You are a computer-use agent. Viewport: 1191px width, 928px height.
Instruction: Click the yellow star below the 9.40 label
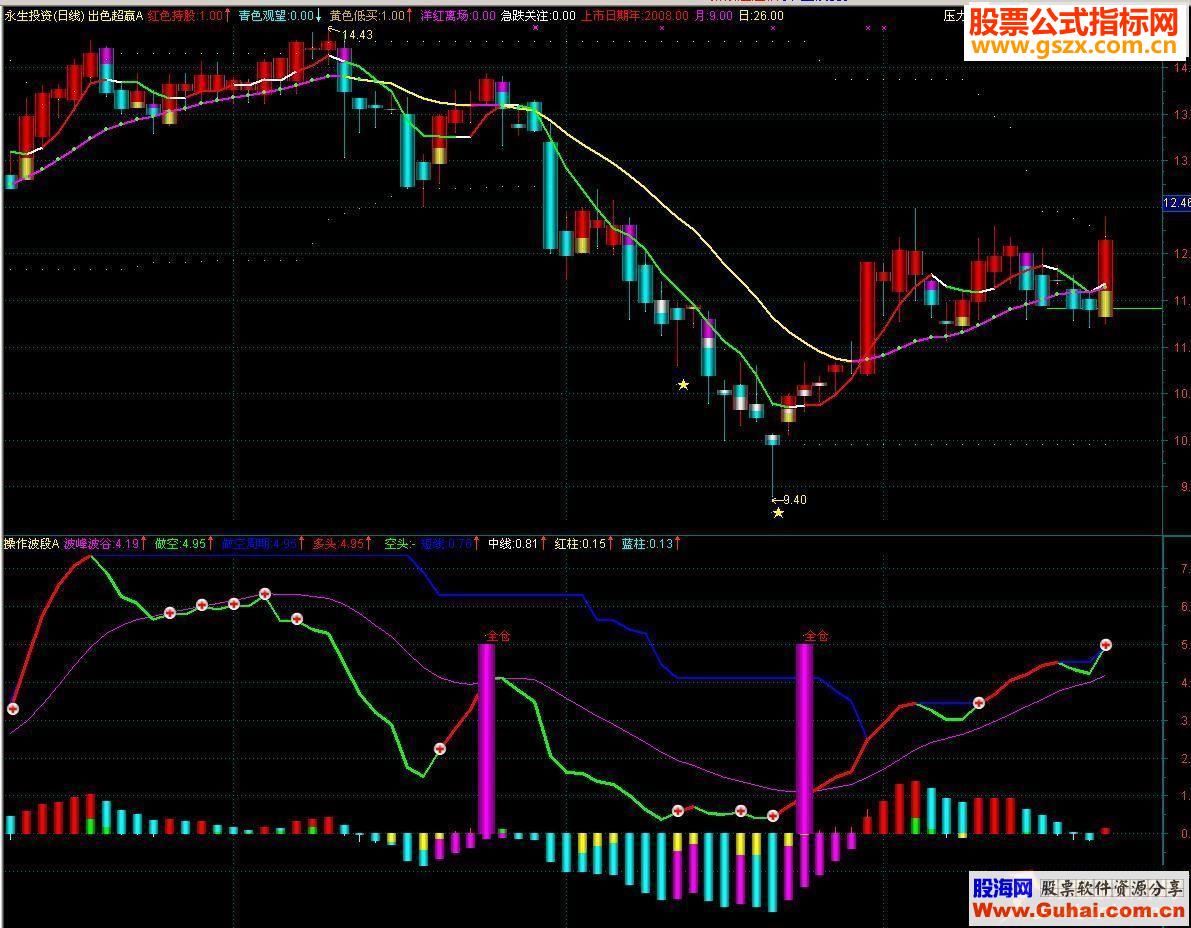tap(778, 513)
